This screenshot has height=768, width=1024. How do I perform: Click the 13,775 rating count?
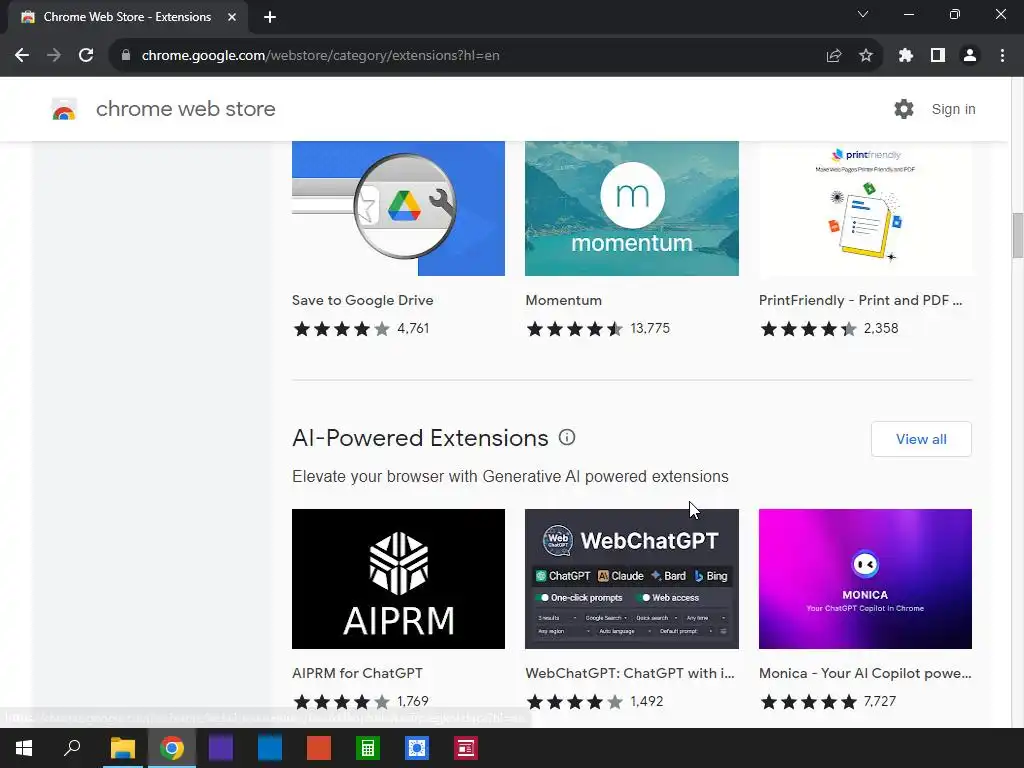pos(650,328)
